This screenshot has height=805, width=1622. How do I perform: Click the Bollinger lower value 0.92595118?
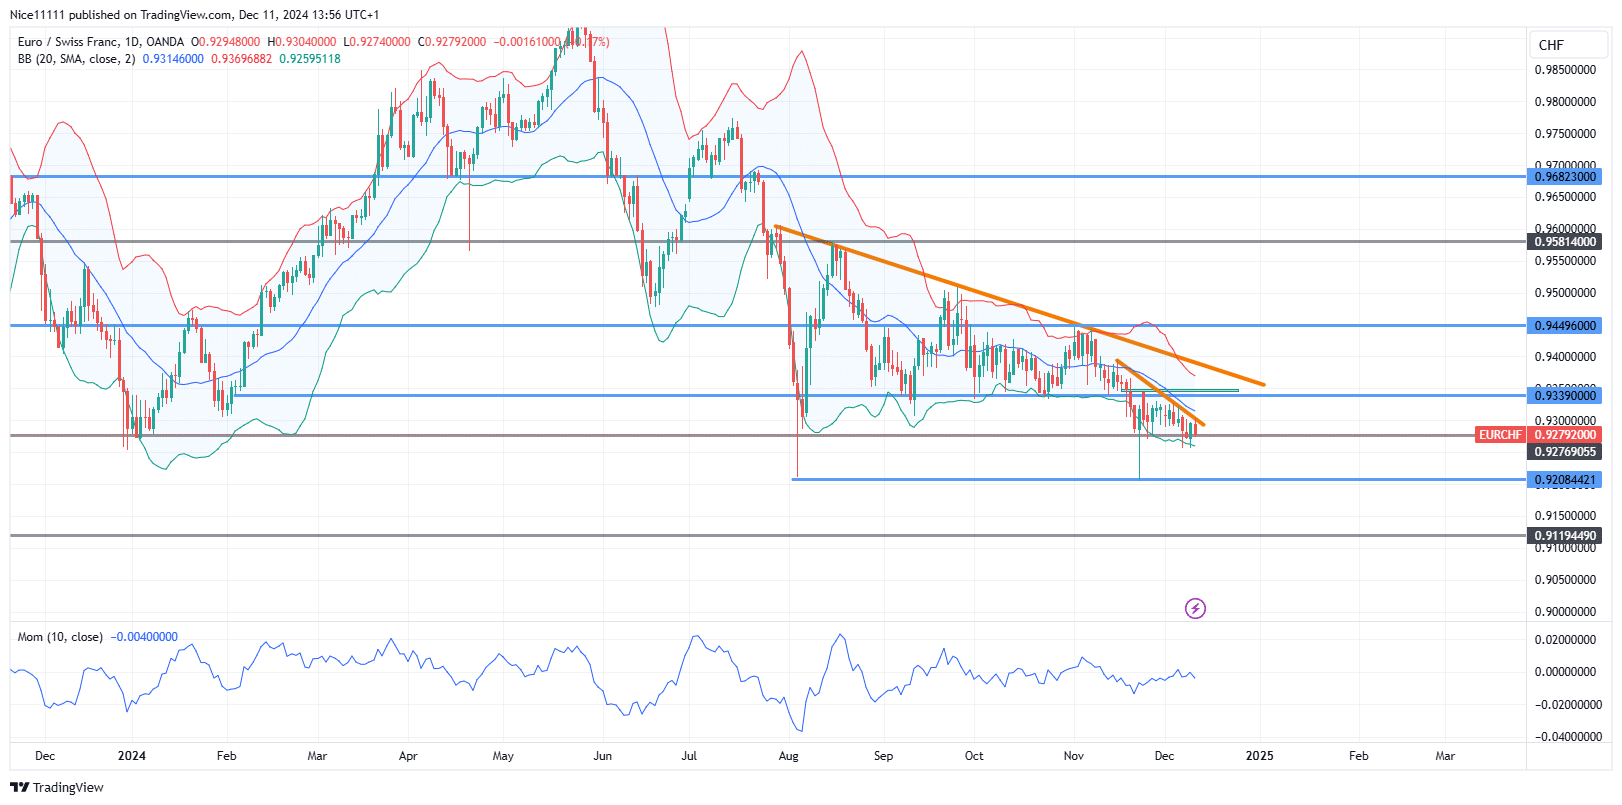(x=310, y=59)
